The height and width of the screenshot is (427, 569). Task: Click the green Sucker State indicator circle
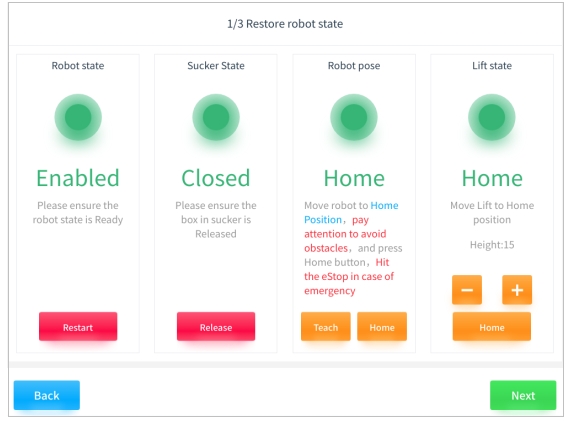(216, 117)
